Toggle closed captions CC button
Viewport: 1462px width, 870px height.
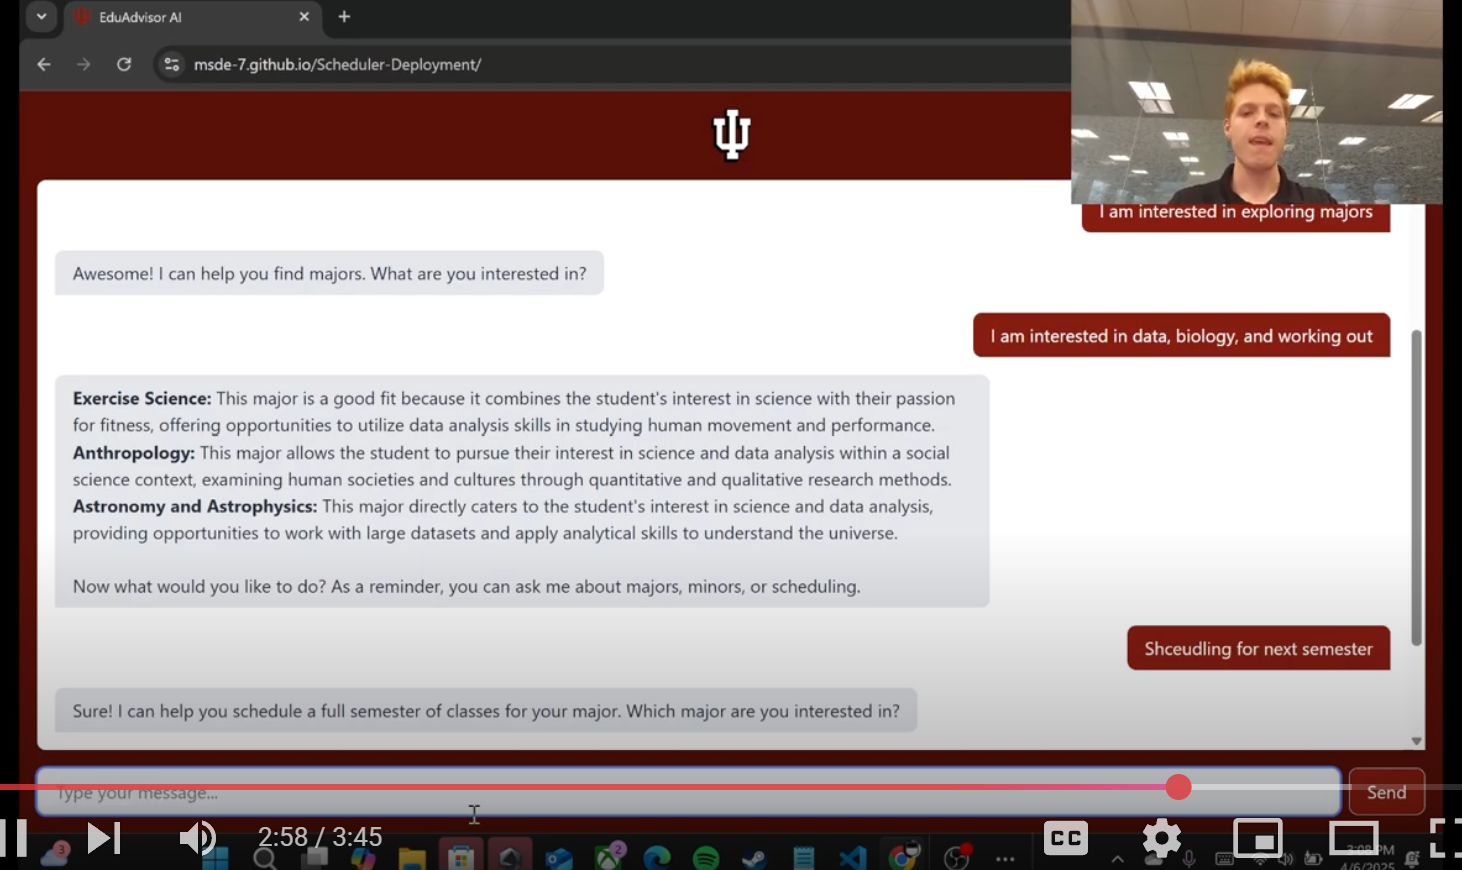1066,838
